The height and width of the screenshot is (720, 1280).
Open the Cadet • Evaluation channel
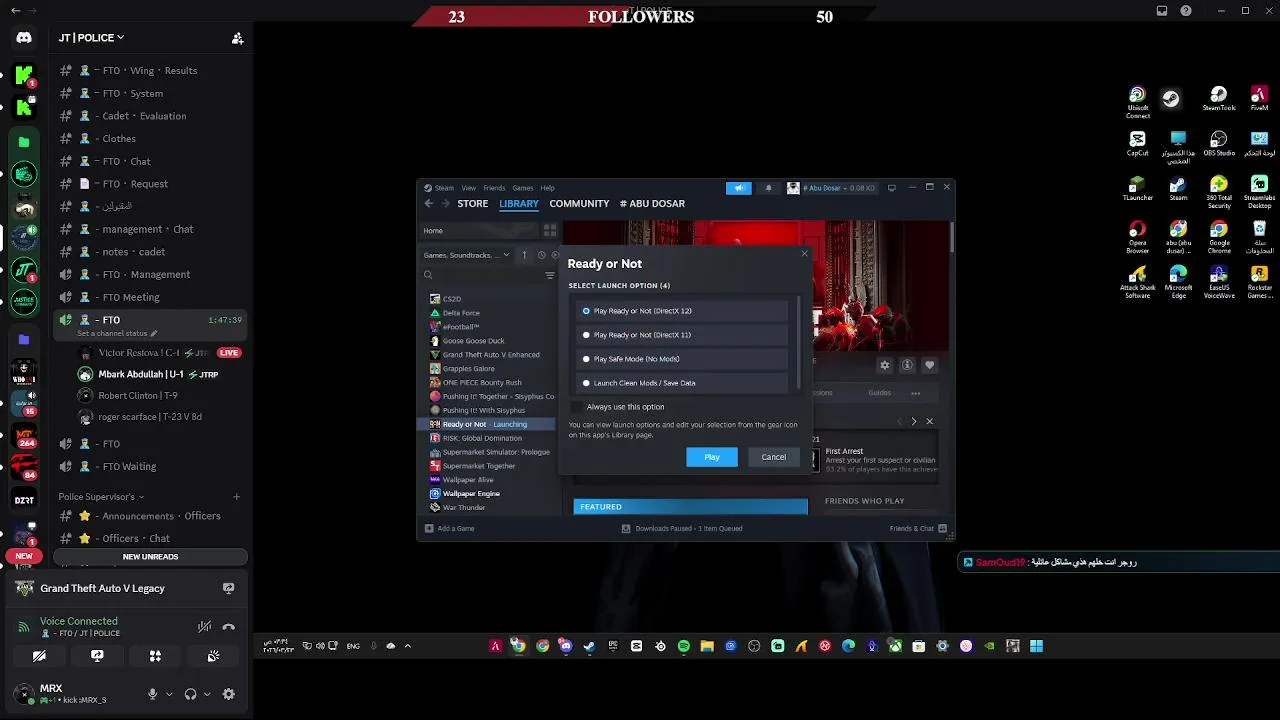click(x=150, y=116)
